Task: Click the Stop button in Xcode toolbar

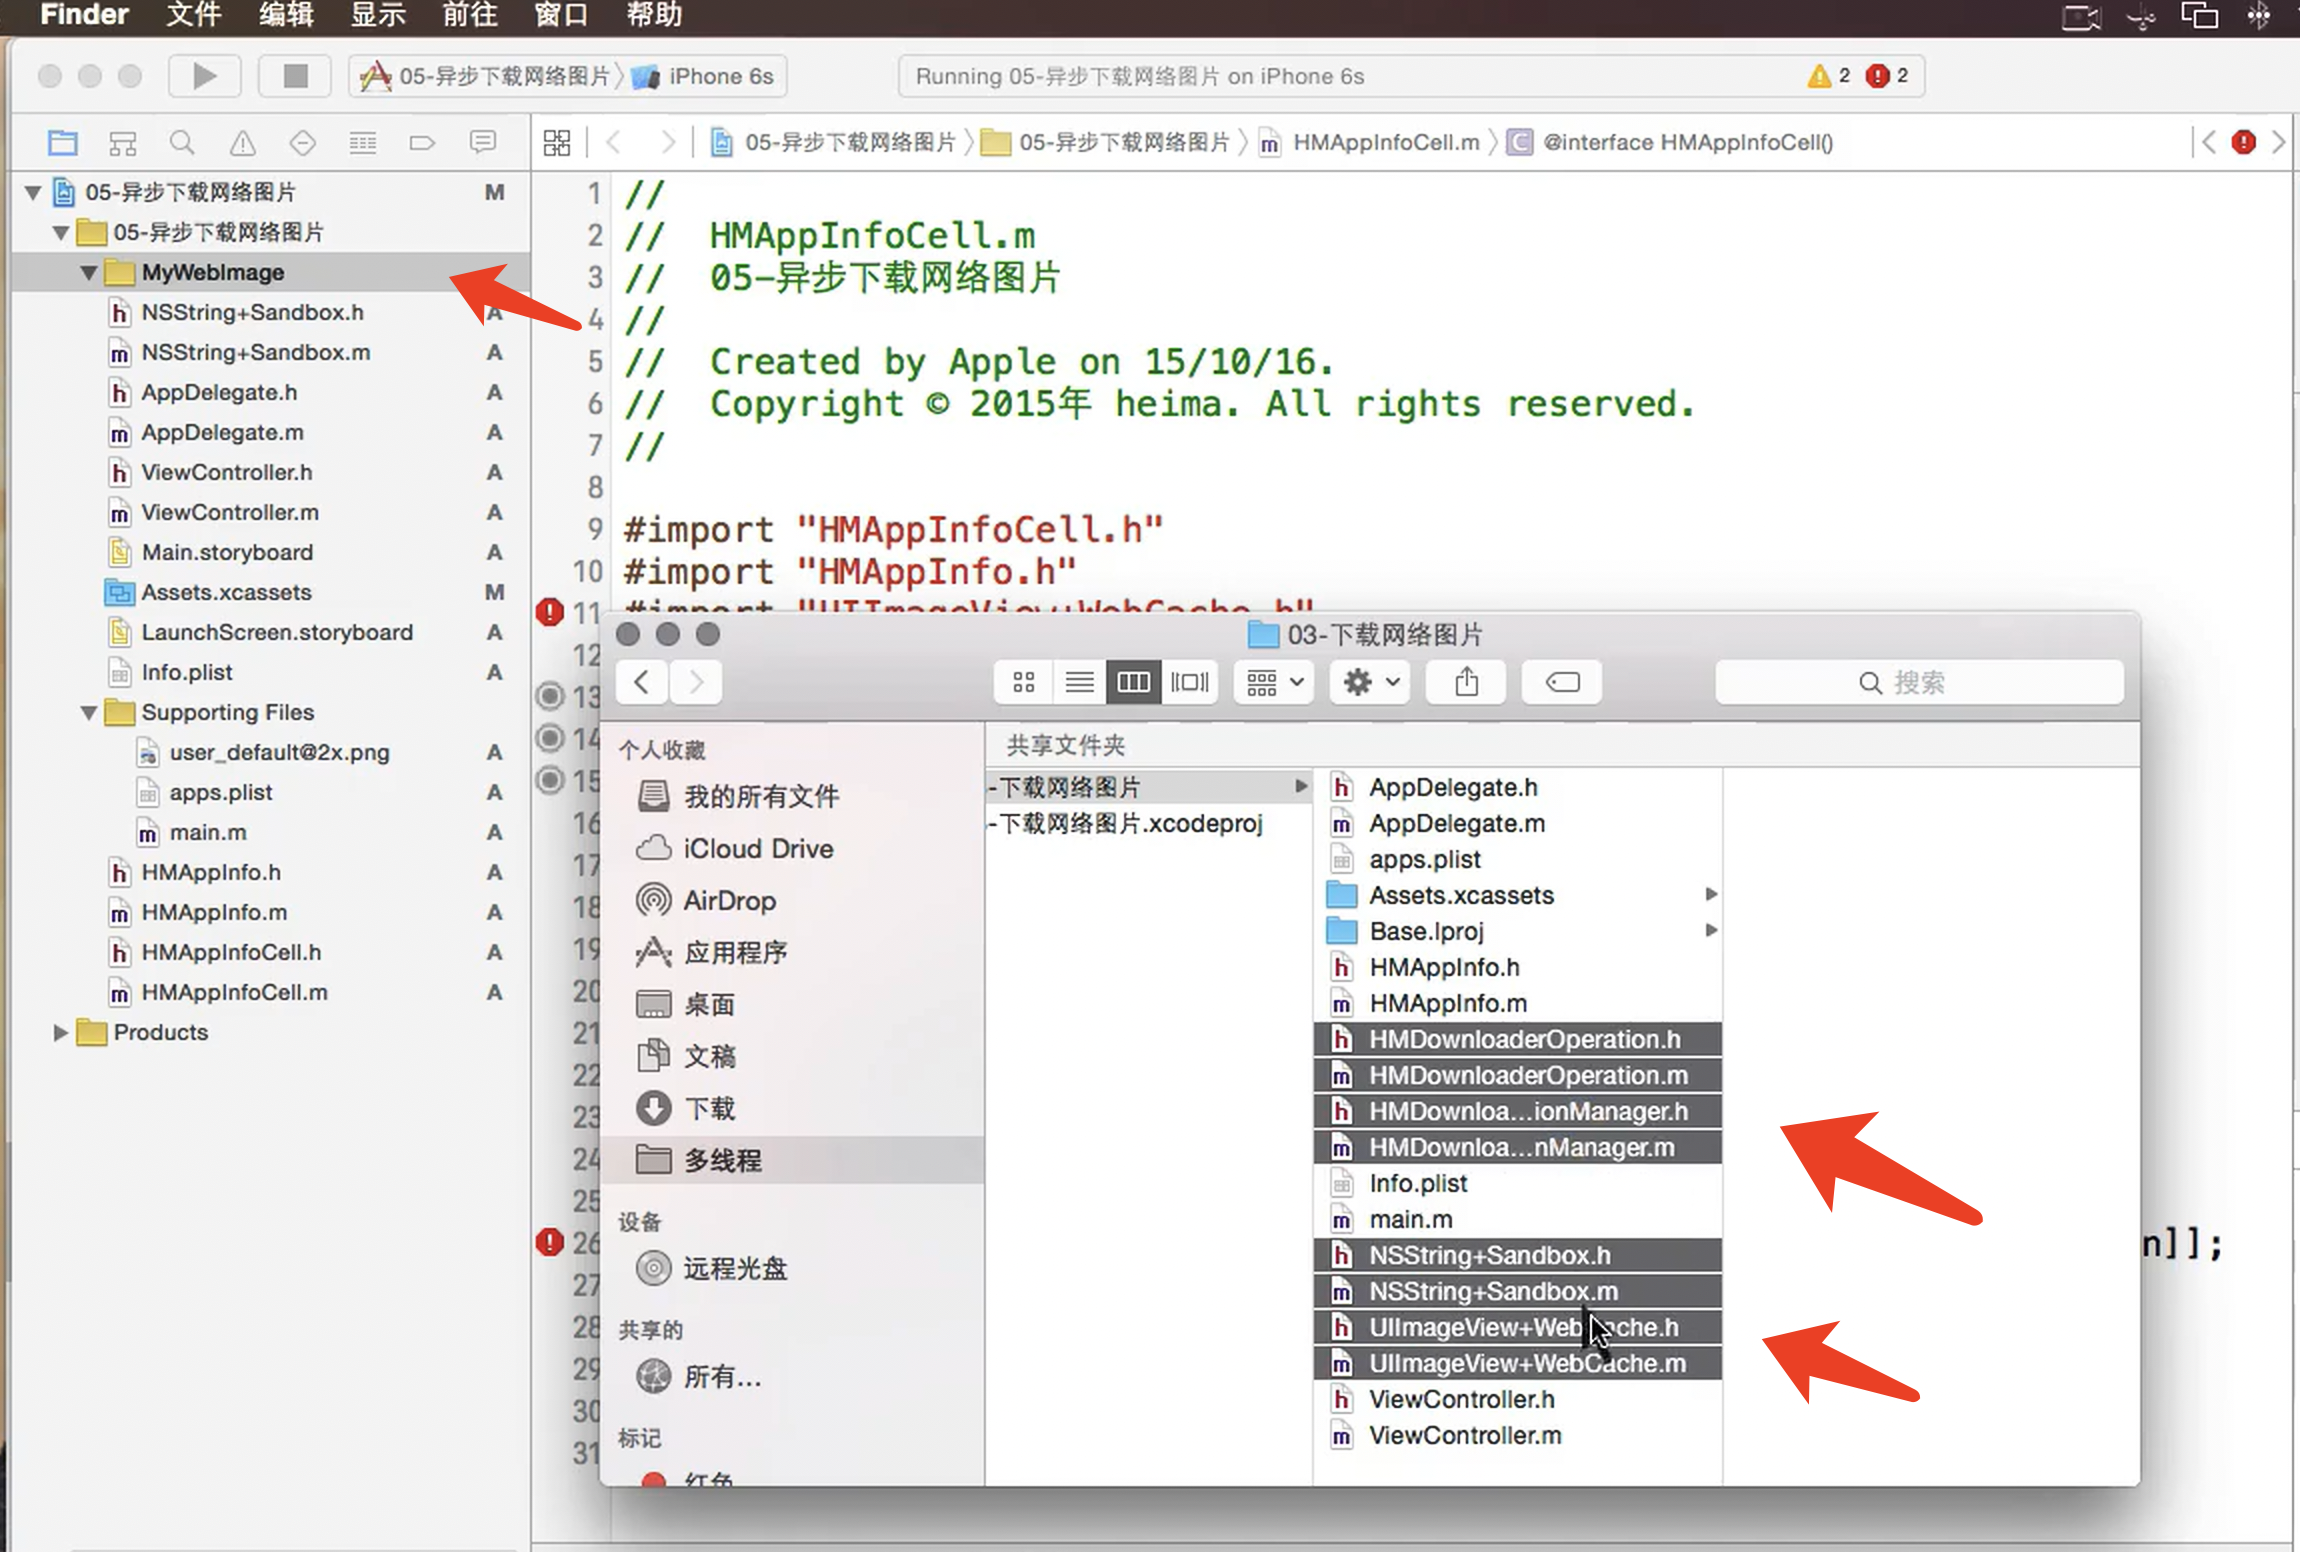Action: pyautogui.click(x=295, y=76)
